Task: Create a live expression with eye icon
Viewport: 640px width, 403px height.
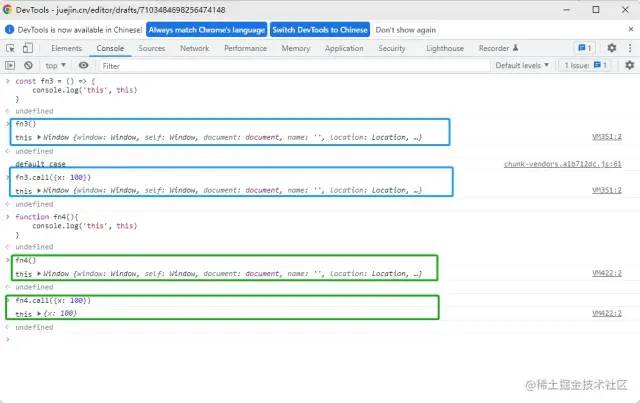Action: (x=84, y=65)
